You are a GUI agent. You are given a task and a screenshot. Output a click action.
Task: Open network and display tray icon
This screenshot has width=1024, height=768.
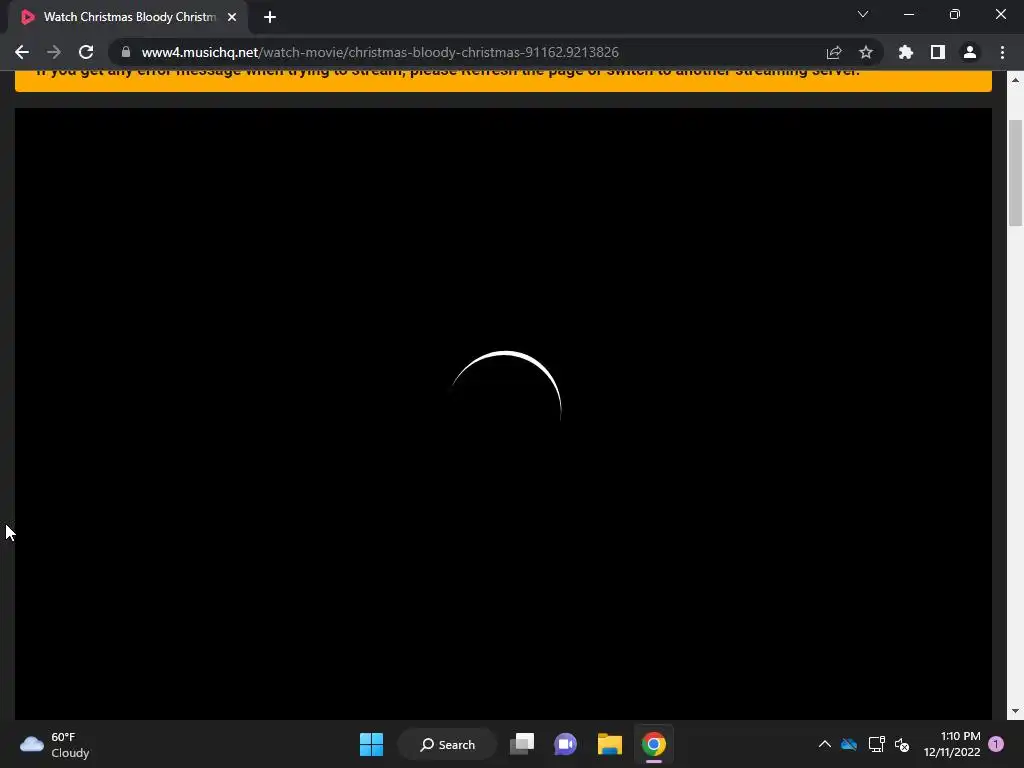point(876,744)
